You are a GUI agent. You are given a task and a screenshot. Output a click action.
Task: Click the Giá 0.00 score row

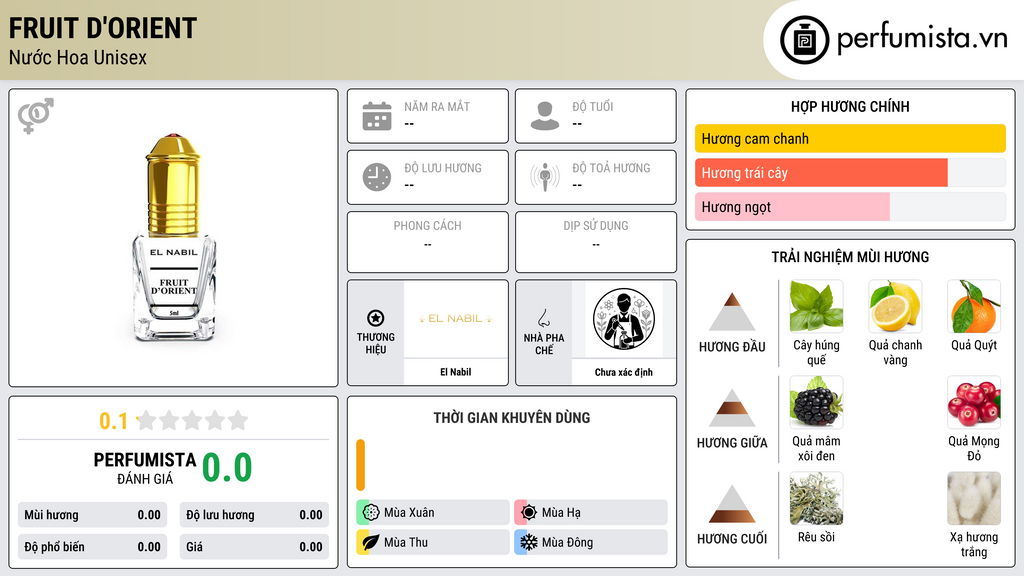tap(254, 547)
